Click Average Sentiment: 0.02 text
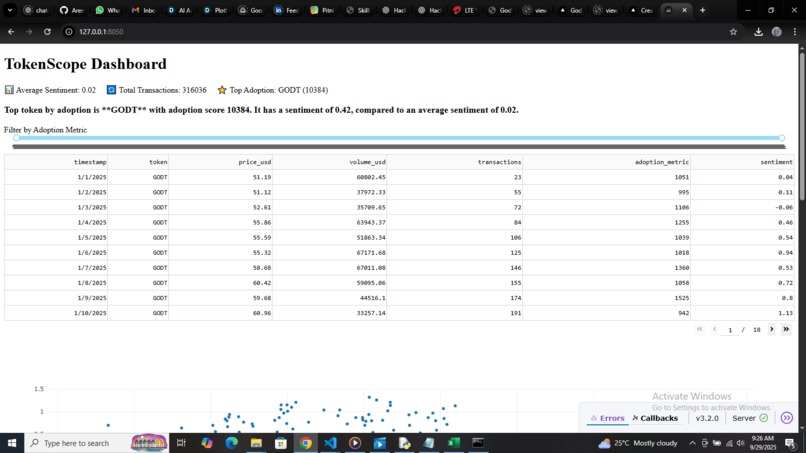The image size is (806, 453). coord(56,90)
